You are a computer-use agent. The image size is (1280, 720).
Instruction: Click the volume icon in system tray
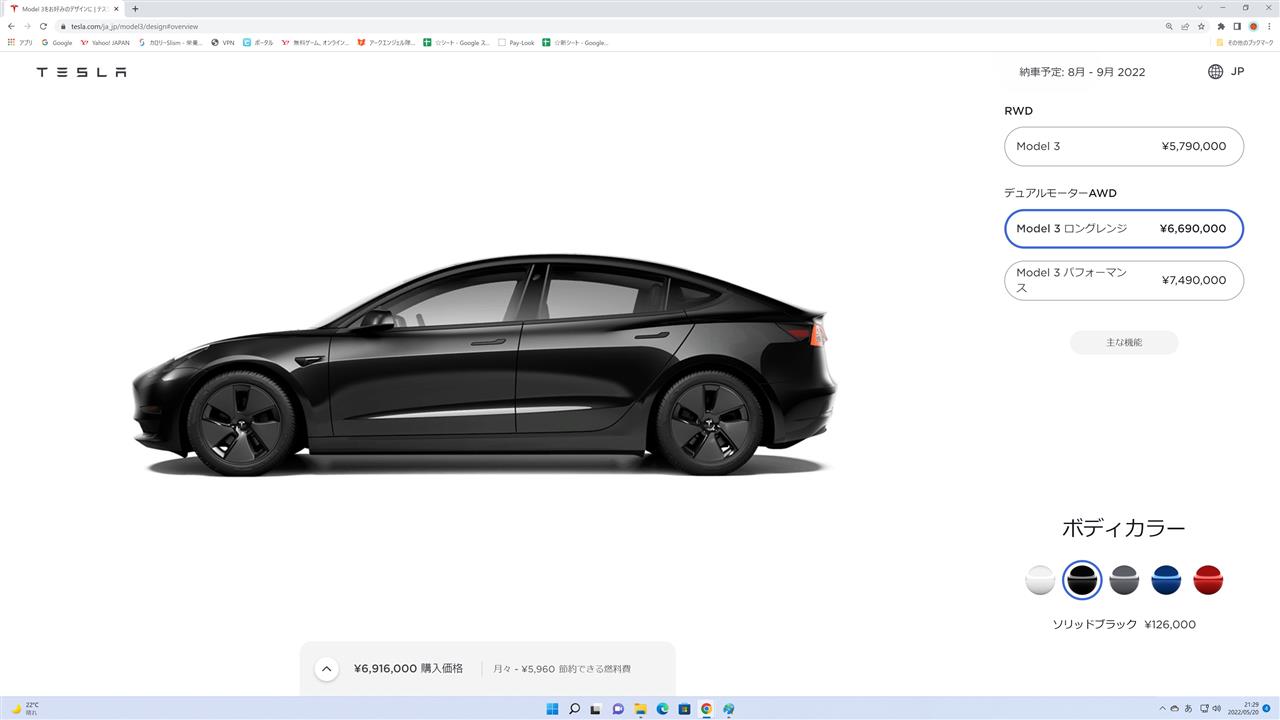1216,709
